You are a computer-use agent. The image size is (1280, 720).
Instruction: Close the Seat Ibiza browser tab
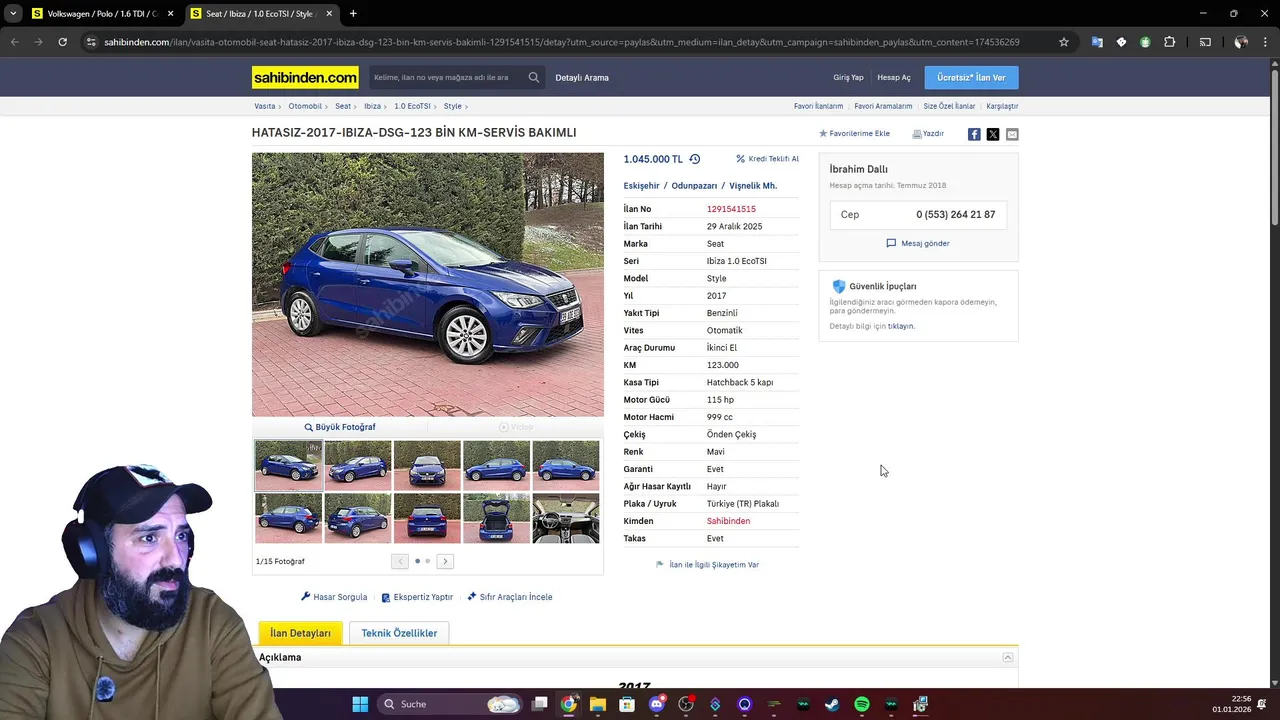click(329, 14)
